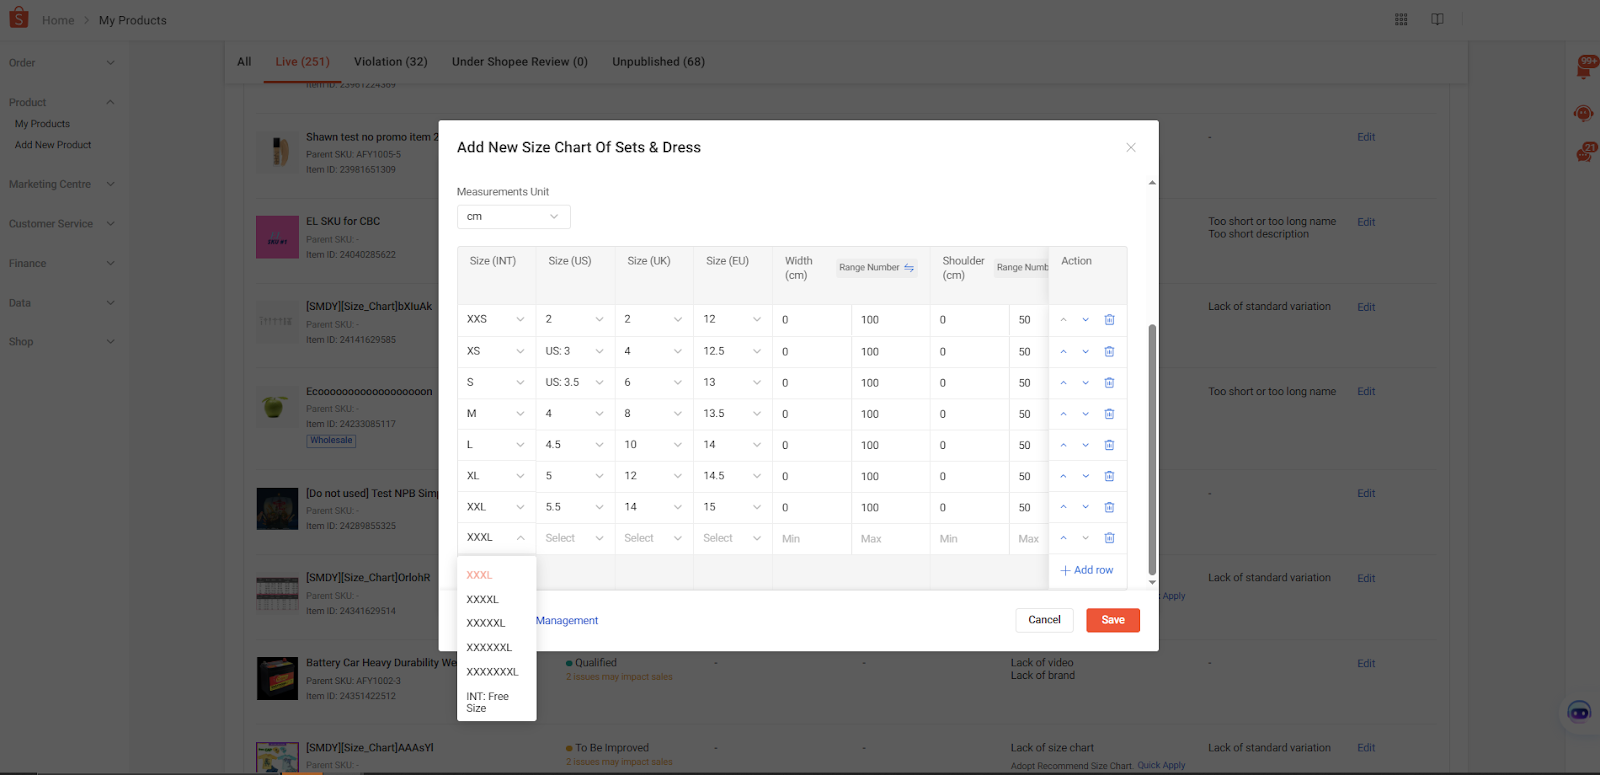Open the Measurements Unit cm dropdown
Viewport: 1600px width, 775px height.
[513, 217]
